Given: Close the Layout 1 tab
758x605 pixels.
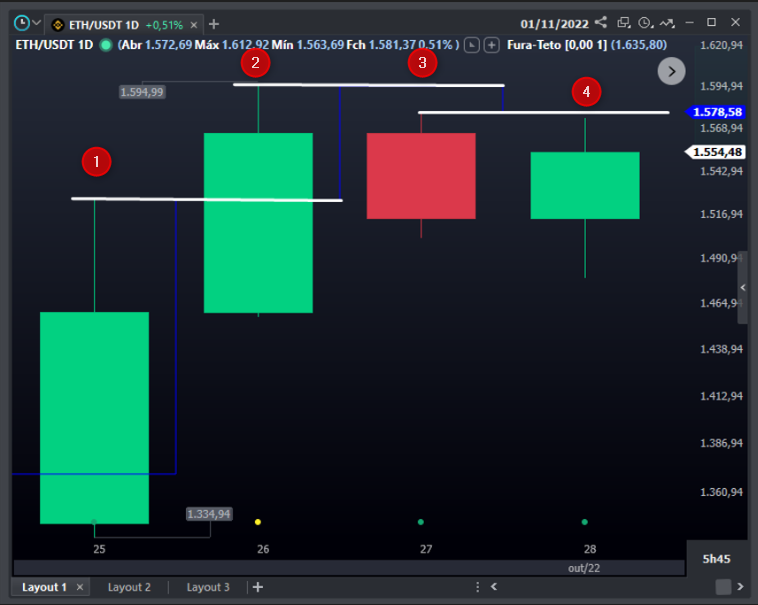Looking at the screenshot, I should click(x=80, y=587).
